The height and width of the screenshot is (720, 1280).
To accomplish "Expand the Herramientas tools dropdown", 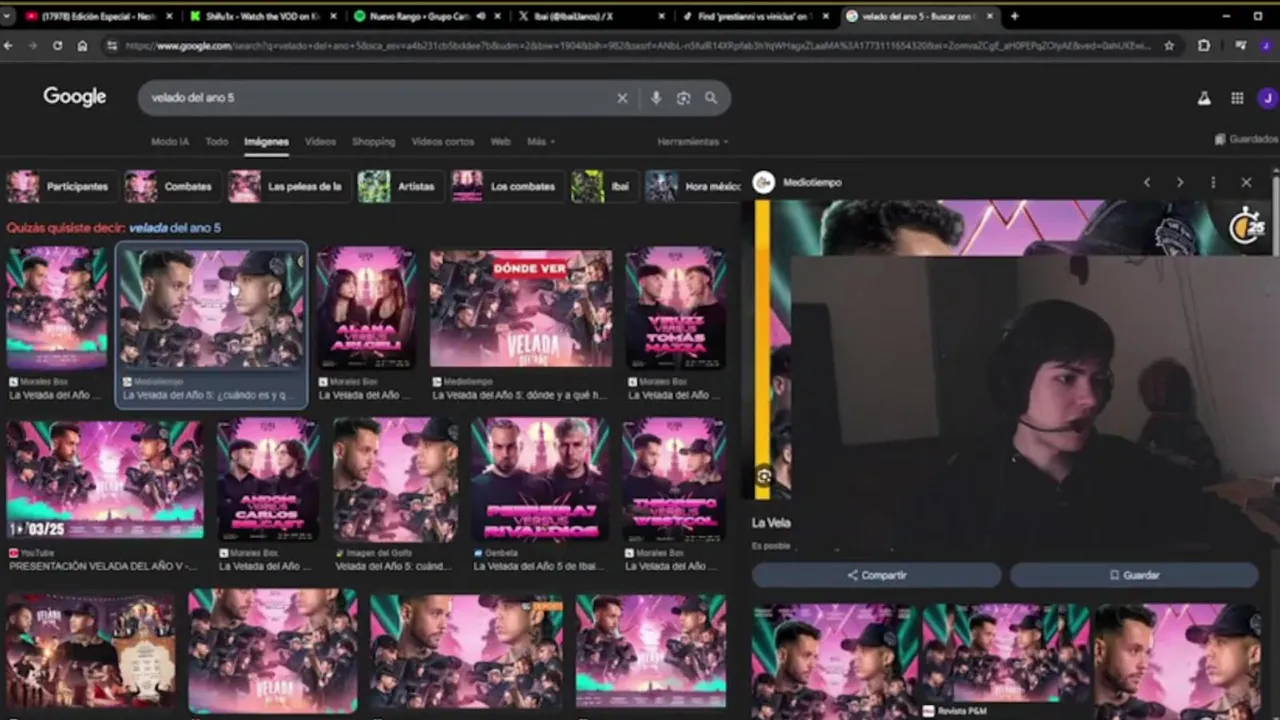I will tap(692, 141).
